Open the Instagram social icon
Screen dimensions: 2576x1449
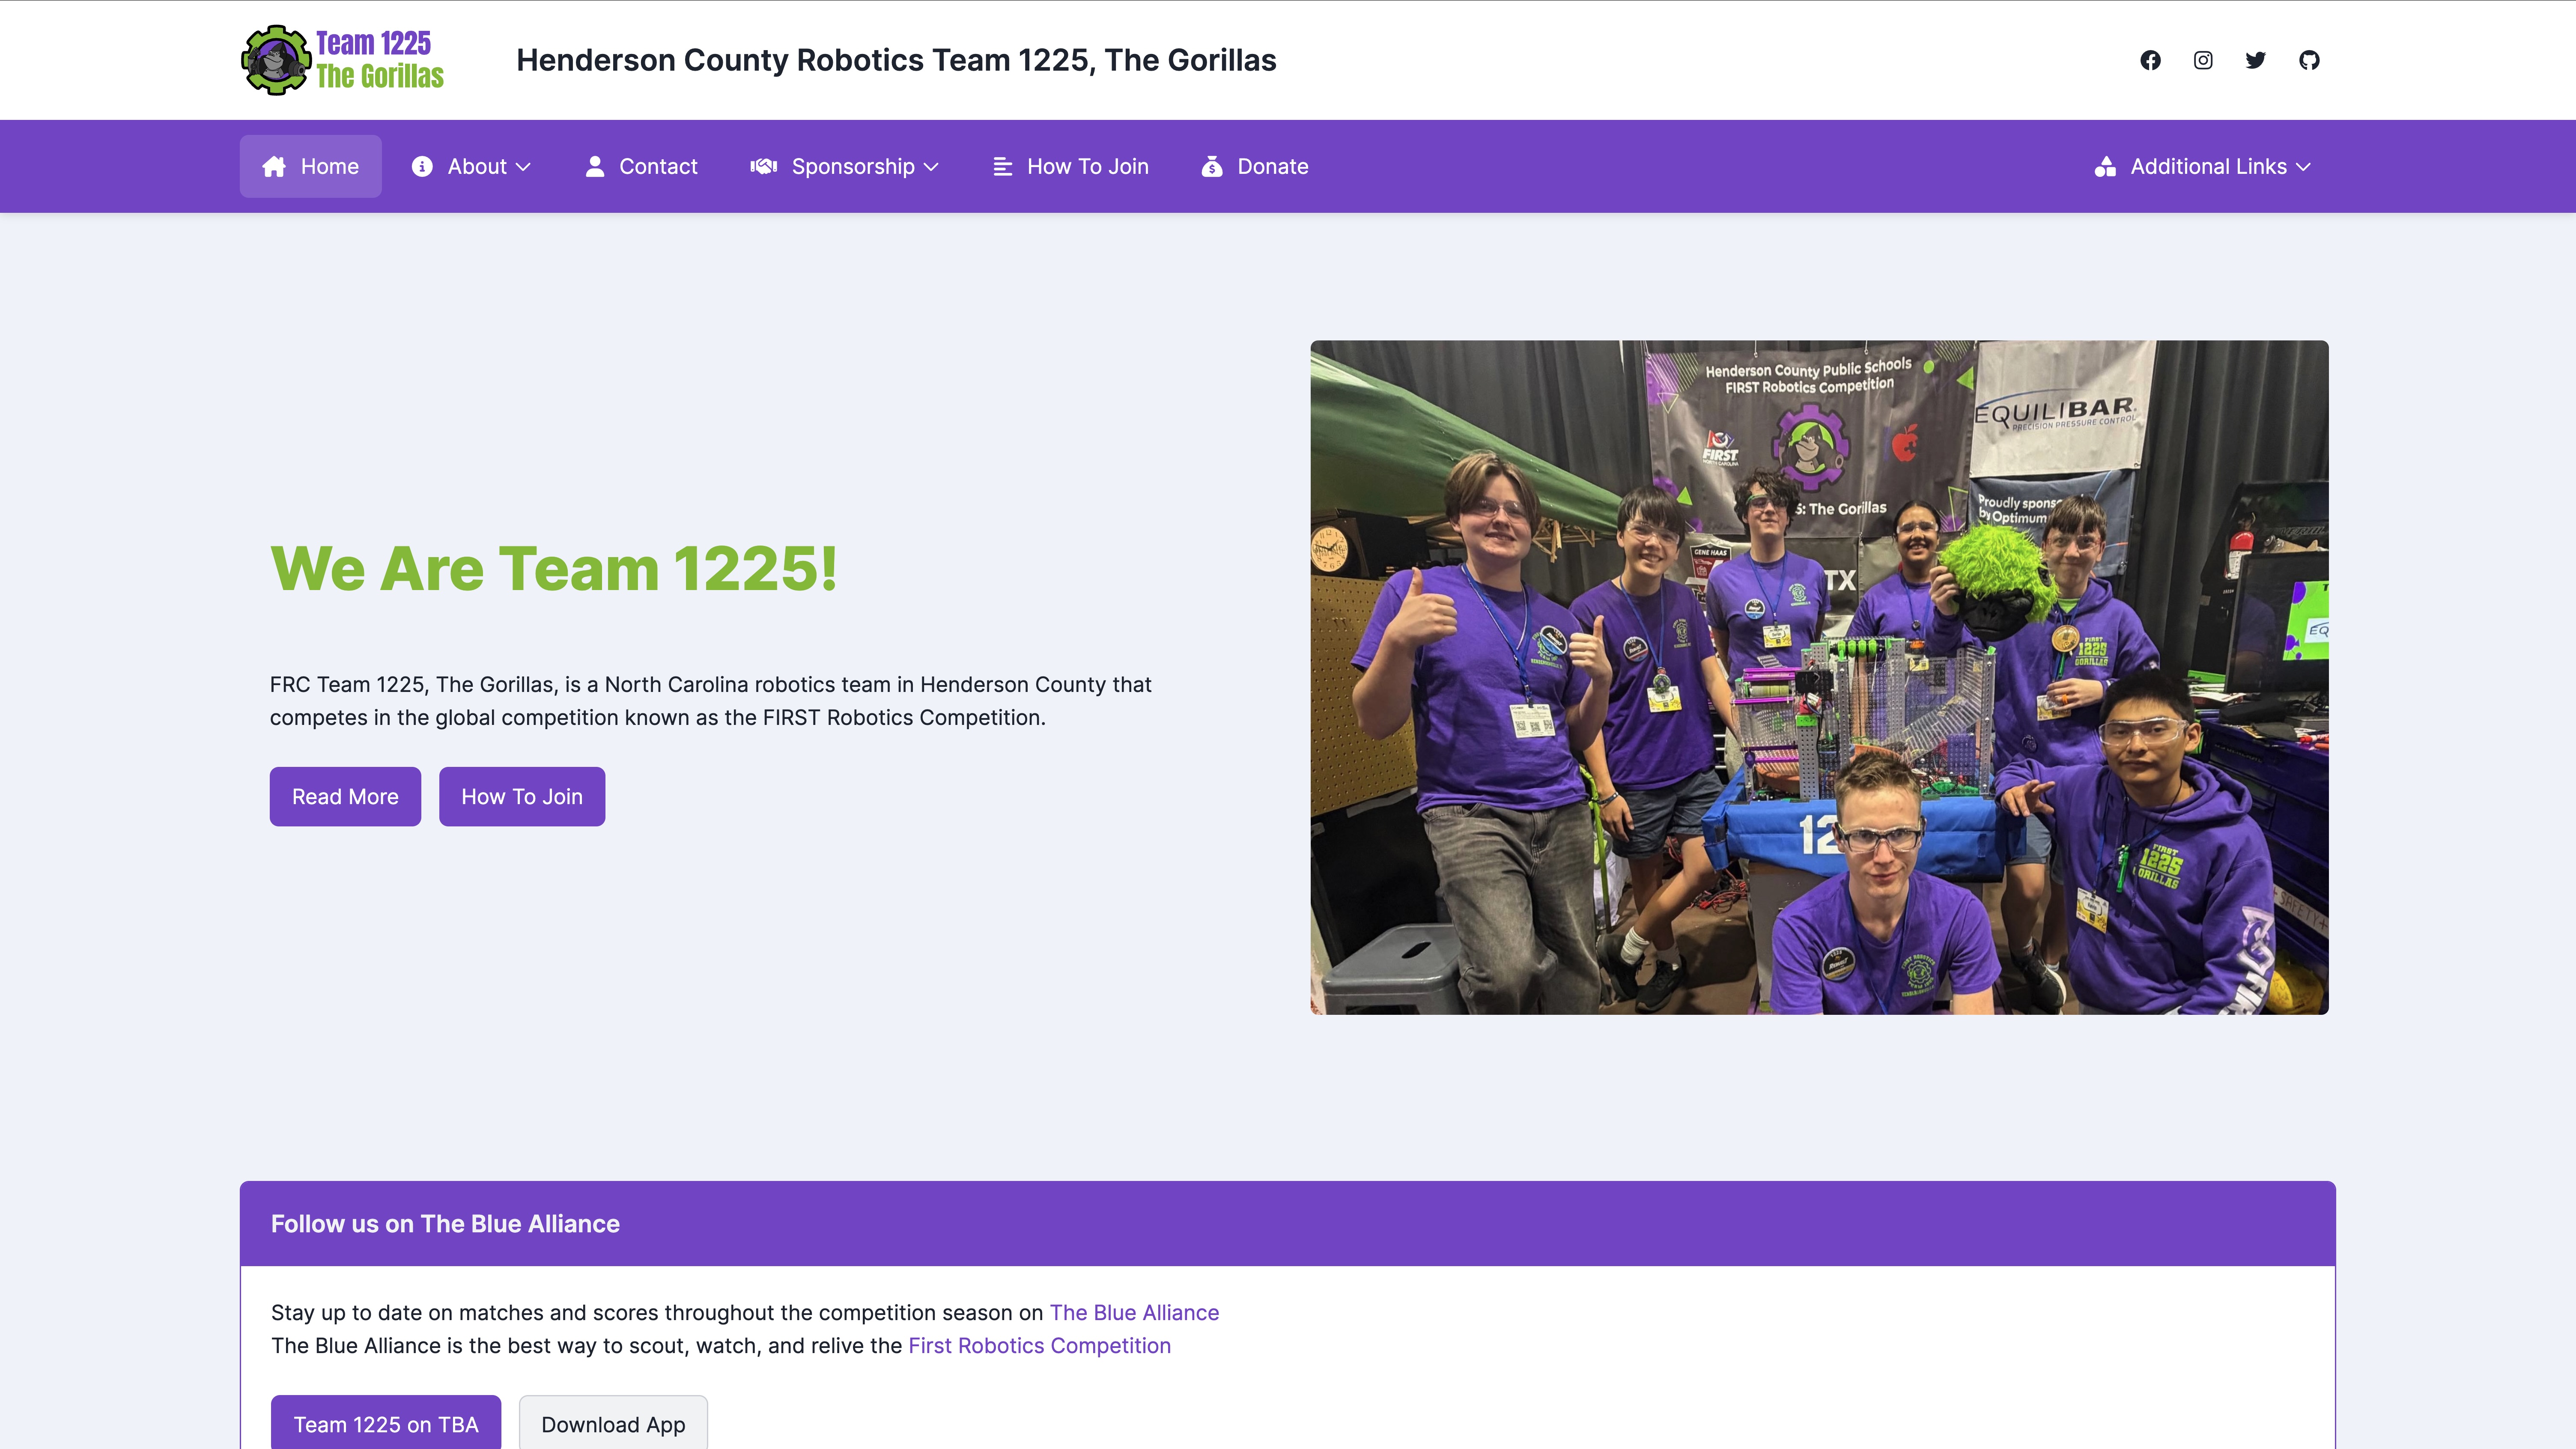(x=2203, y=60)
